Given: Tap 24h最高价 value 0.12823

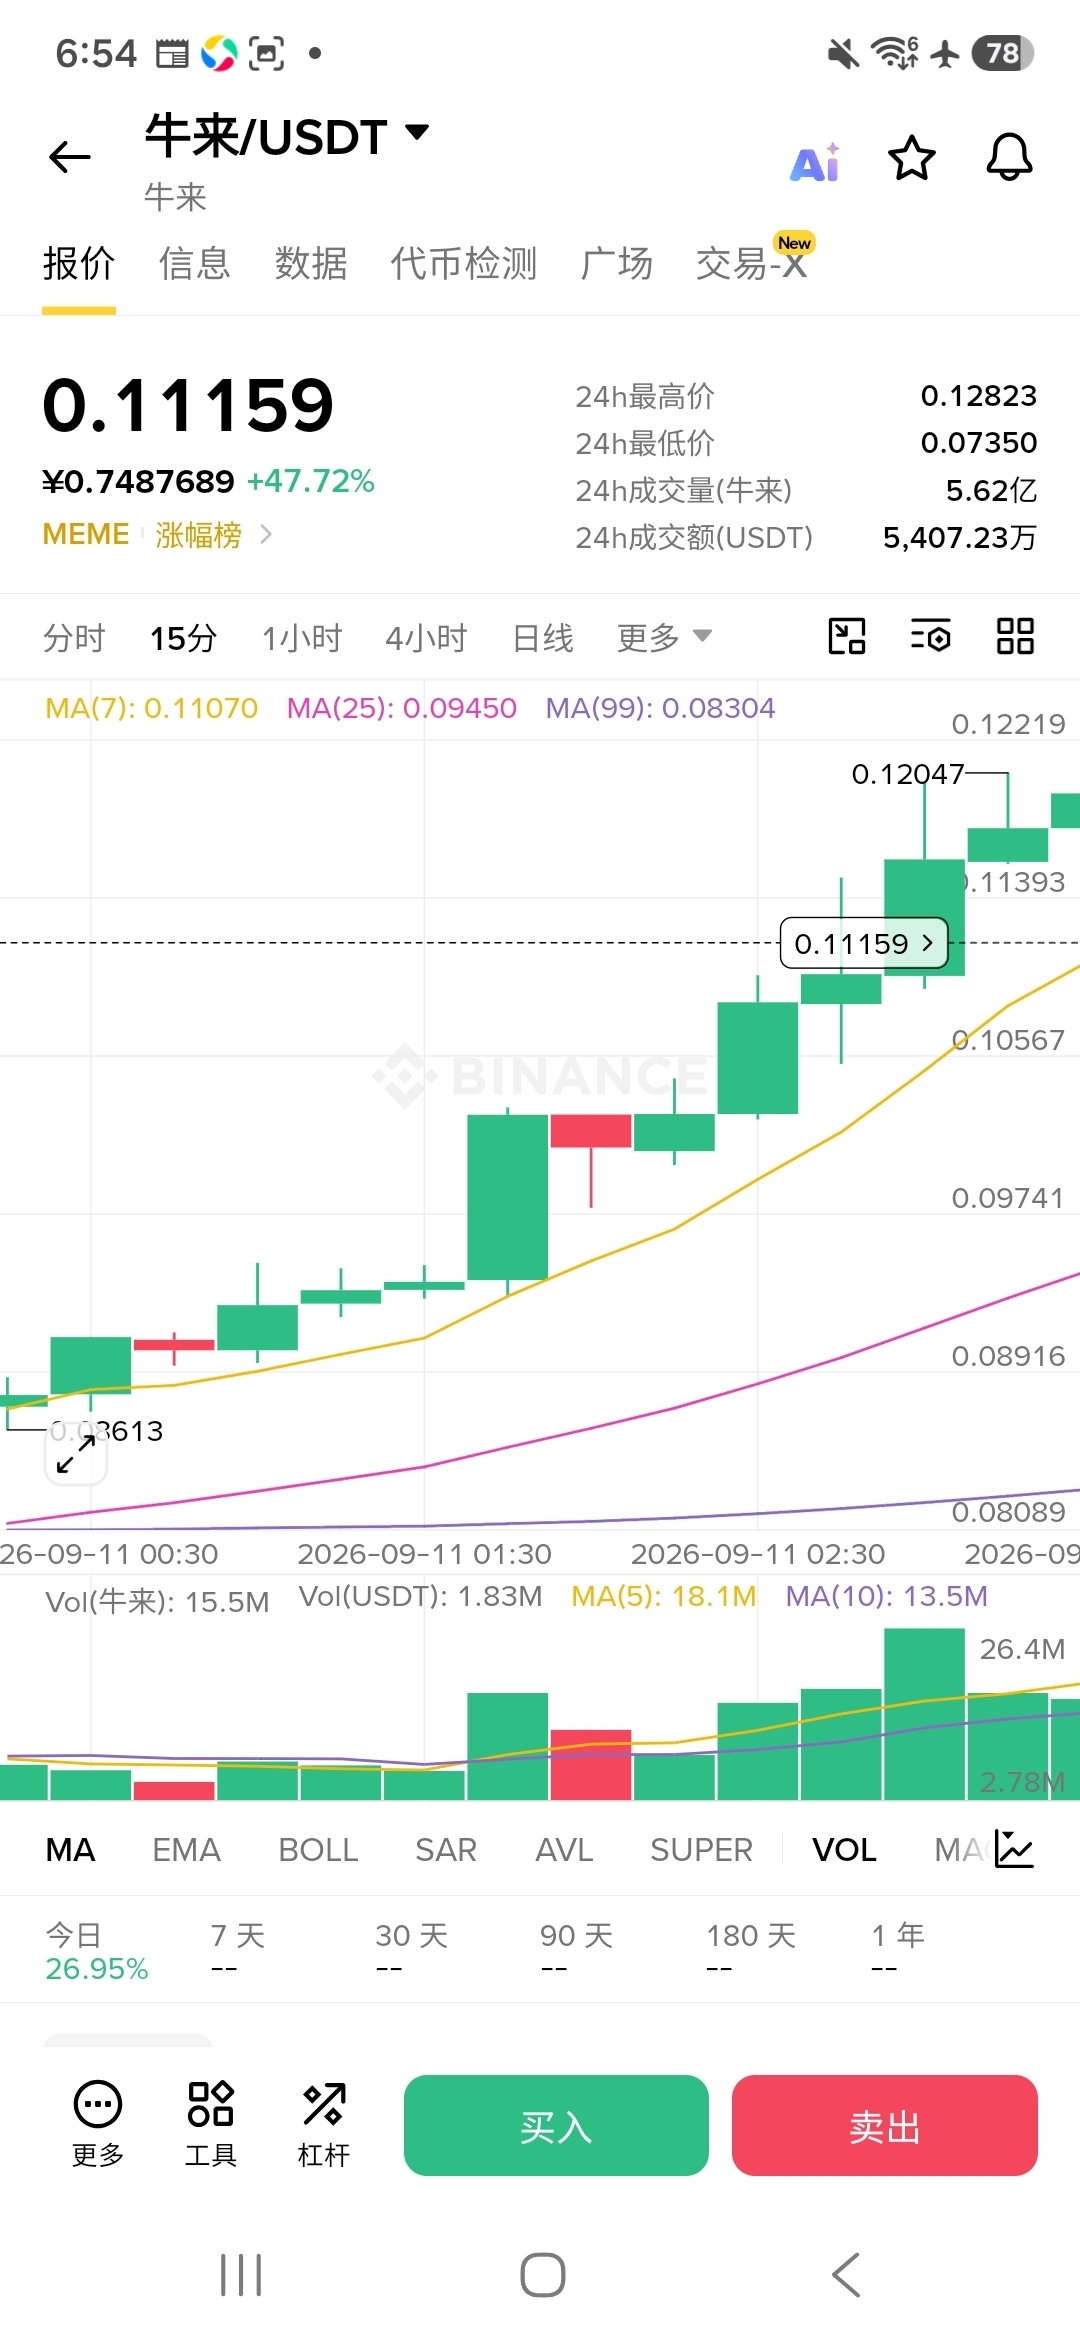Looking at the screenshot, I should pyautogui.click(x=978, y=396).
